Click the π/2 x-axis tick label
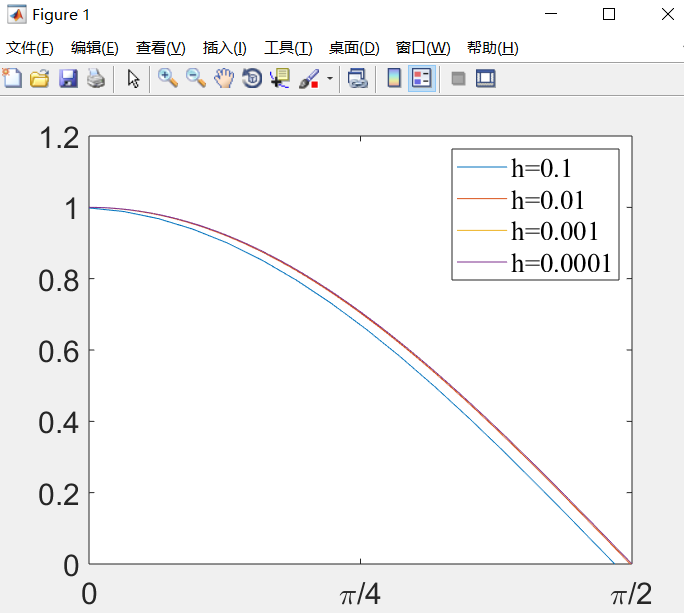Viewport: 684px width, 613px height. coord(631,594)
